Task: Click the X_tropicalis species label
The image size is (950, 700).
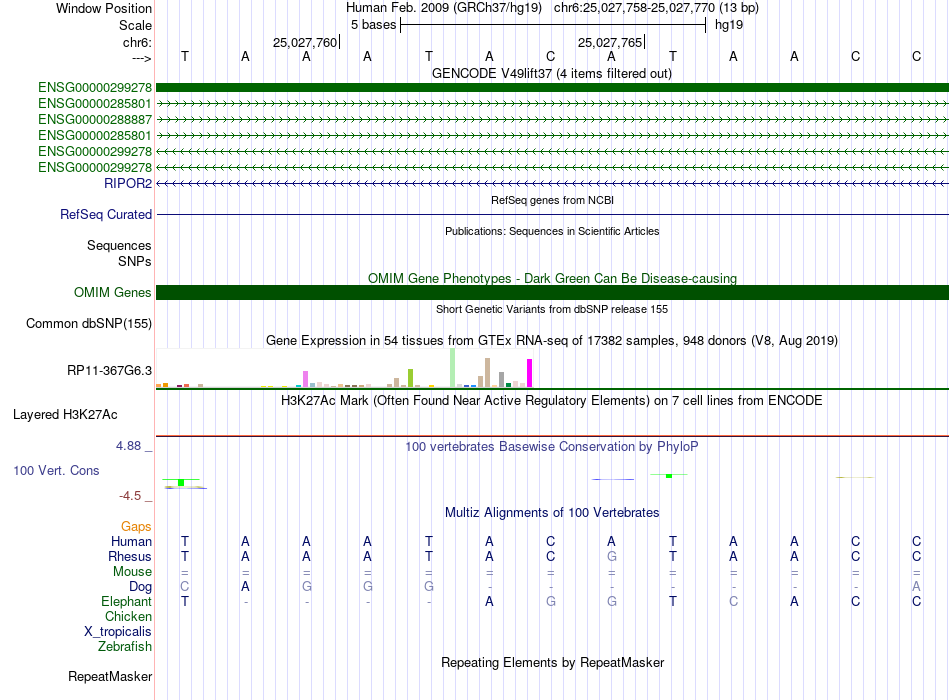Action: click(x=118, y=632)
